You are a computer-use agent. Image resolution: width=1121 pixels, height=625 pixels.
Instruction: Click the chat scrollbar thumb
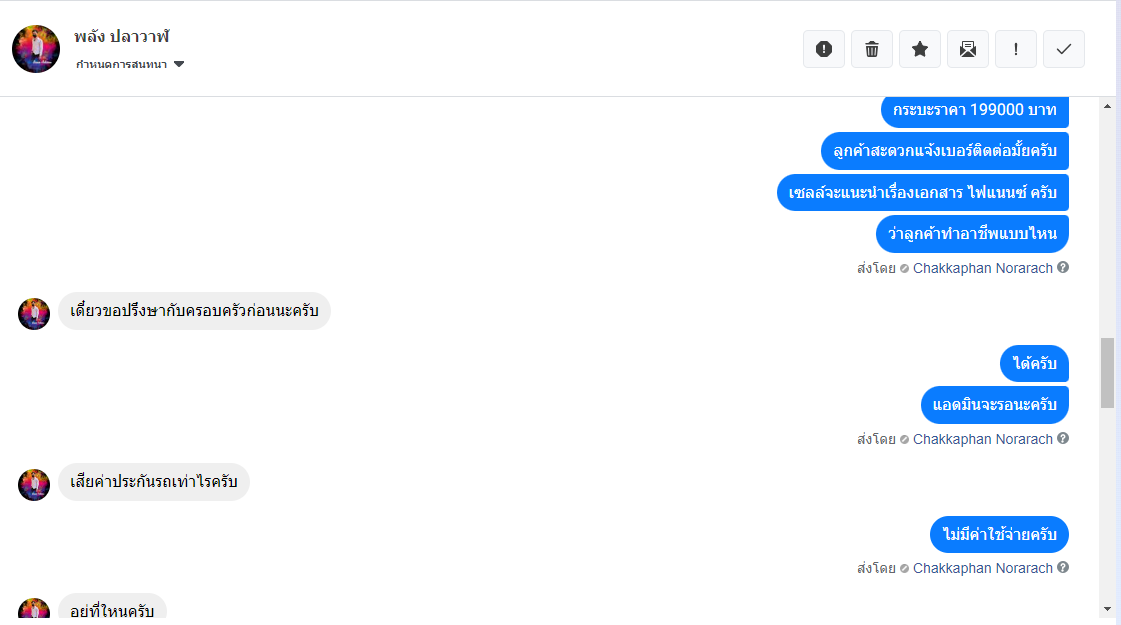point(1107,372)
